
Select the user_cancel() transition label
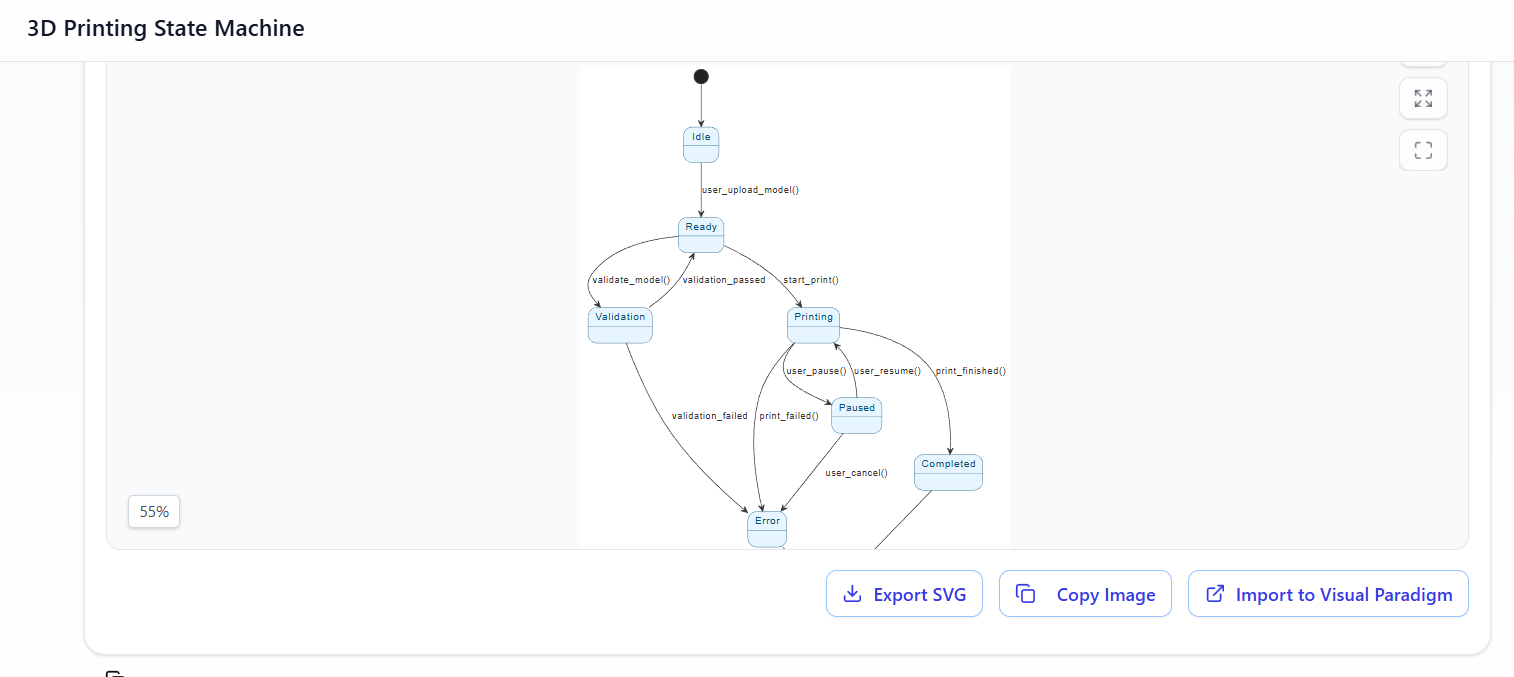click(x=856, y=473)
